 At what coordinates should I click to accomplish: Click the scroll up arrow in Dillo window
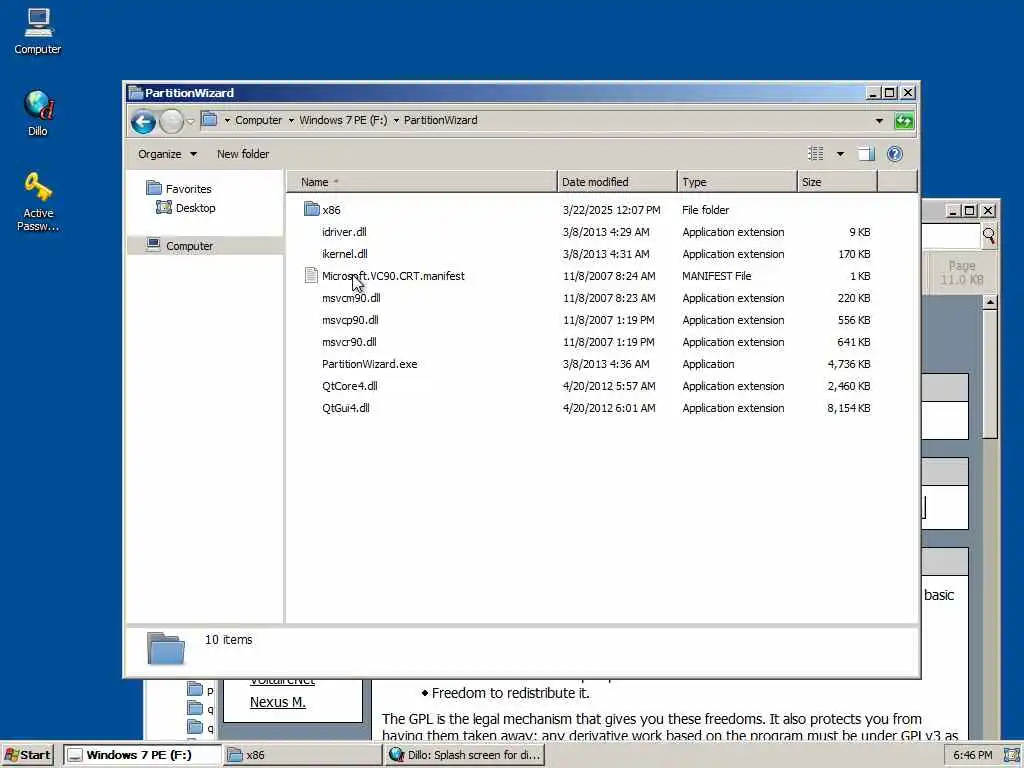(x=990, y=302)
